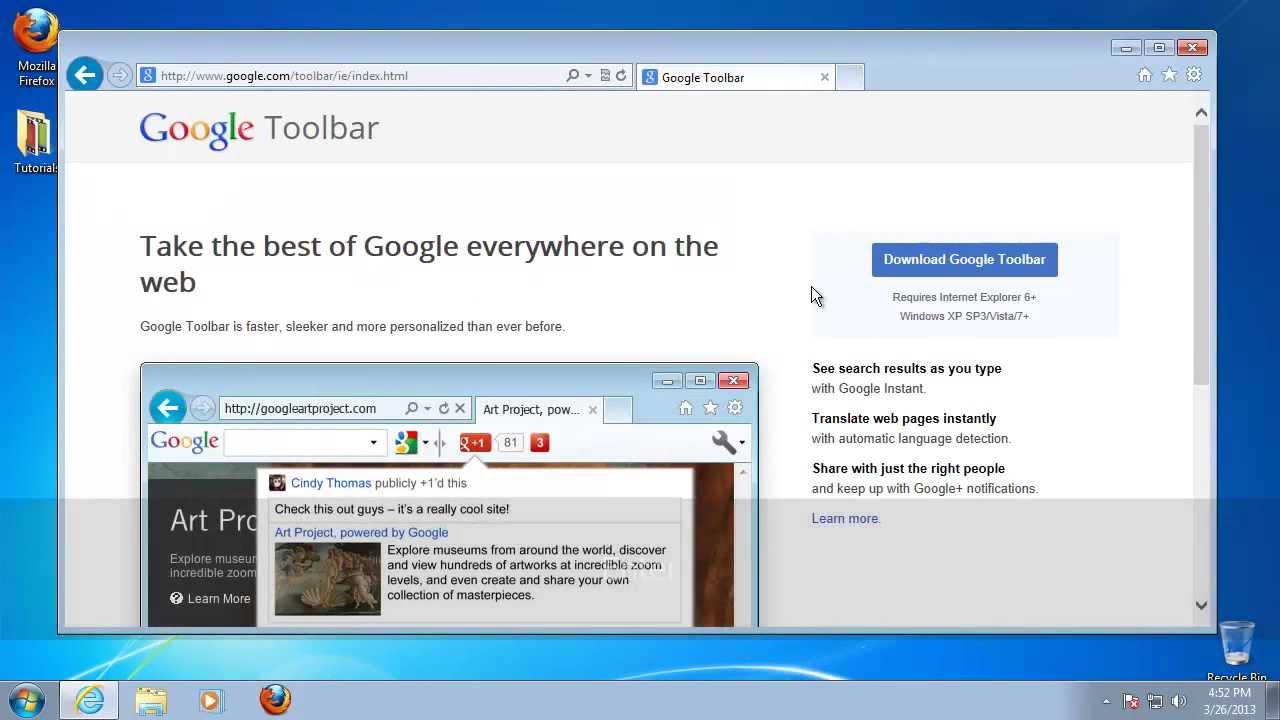
Task: Click the page scrollbar up arrow
Action: [x=1201, y=113]
